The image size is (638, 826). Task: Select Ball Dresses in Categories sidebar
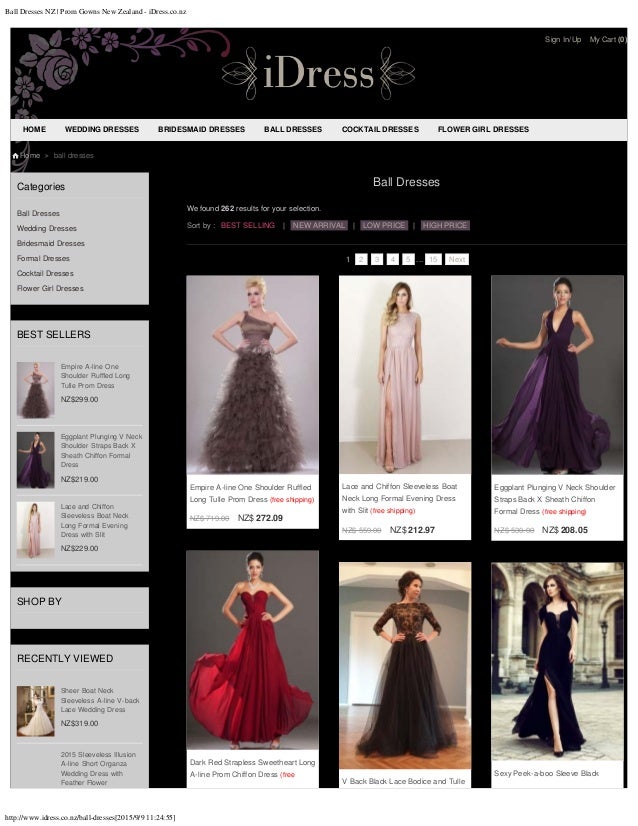[x=38, y=213]
